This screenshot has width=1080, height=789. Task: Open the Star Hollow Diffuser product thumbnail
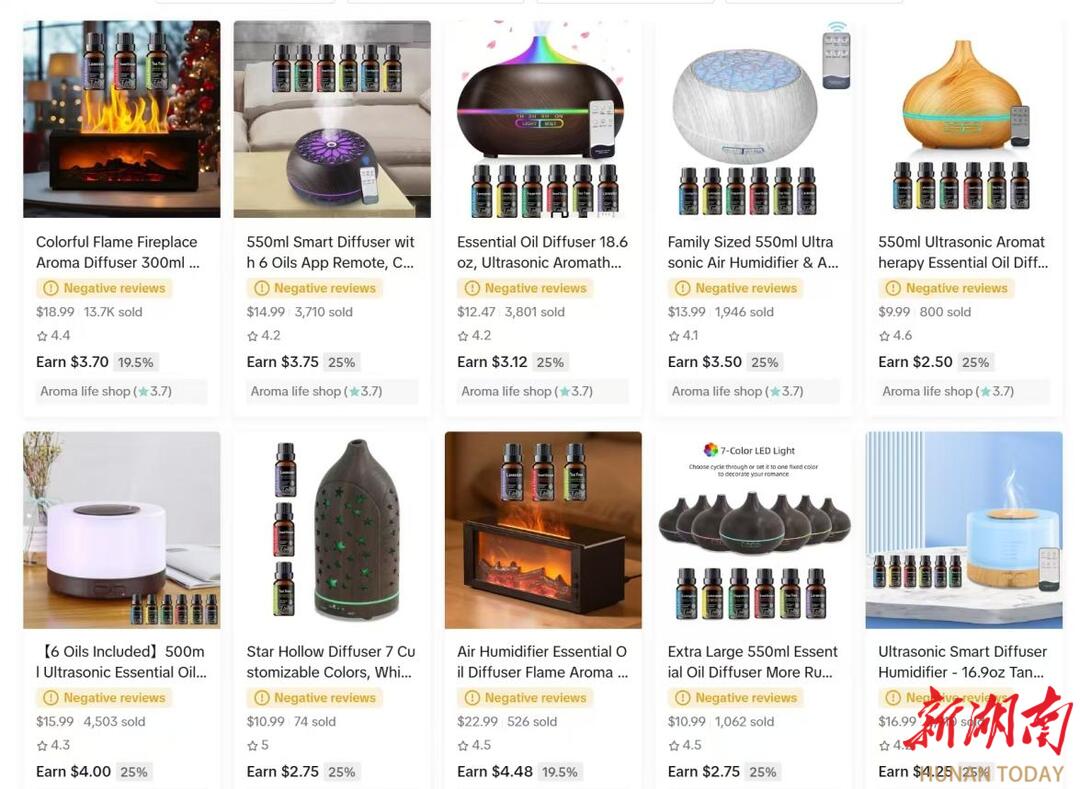tap(332, 530)
